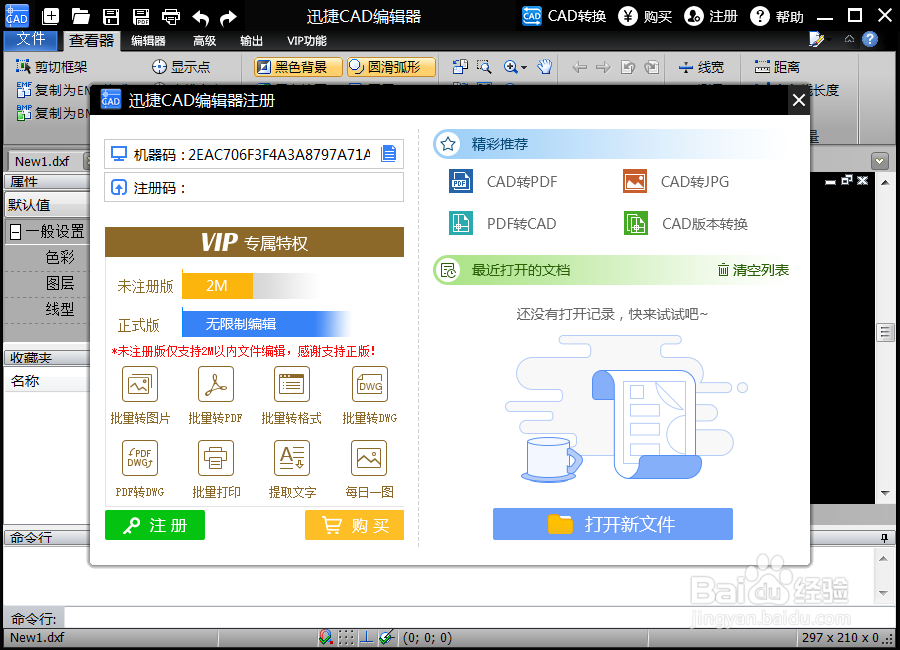Follow the CAD转JPG conversion link
The width and height of the screenshot is (900, 650).
[x=695, y=181]
